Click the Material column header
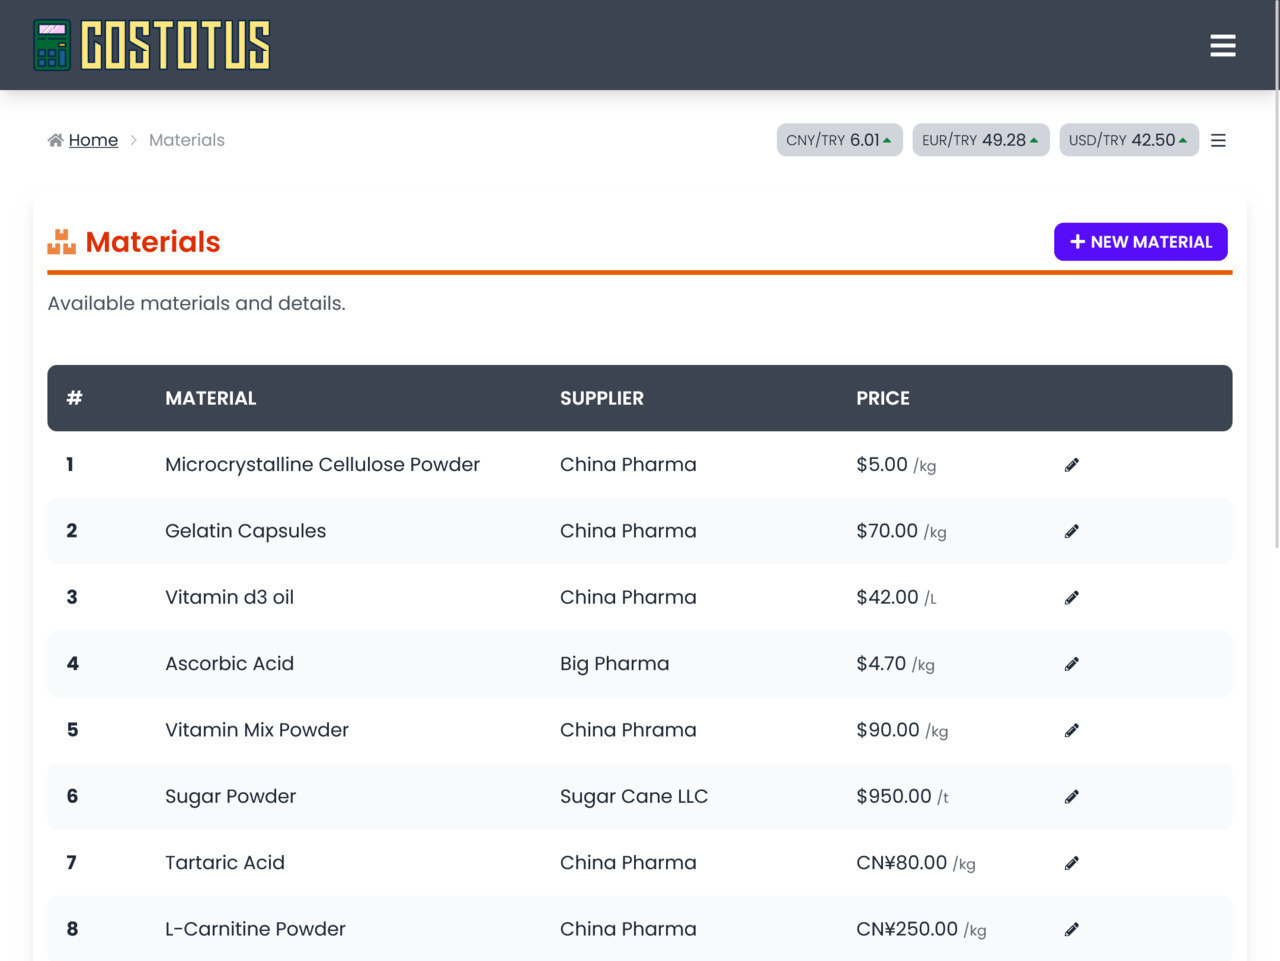This screenshot has height=961, width=1280. tap(210, 398)
